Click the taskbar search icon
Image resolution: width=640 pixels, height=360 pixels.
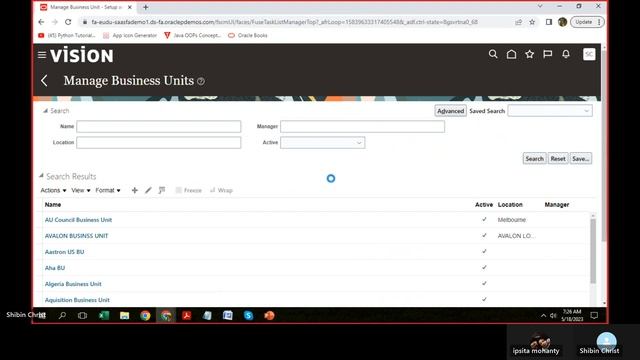click(62, 315)
